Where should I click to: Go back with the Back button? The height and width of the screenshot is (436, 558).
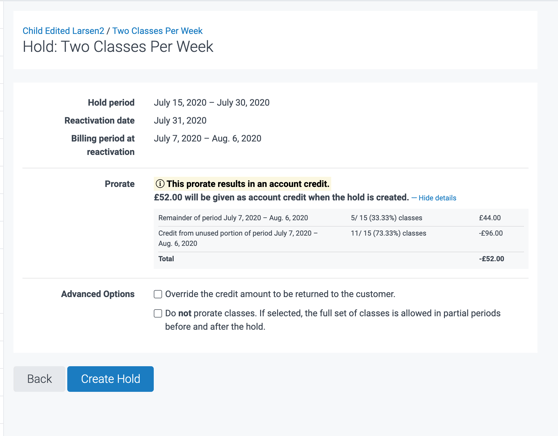tap(39, 379)
